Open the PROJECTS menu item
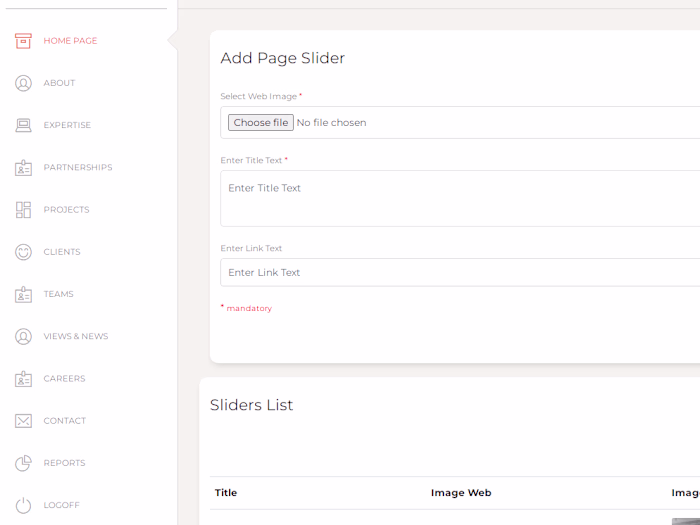This screenshot has width=700, height=525. point(66,210)
